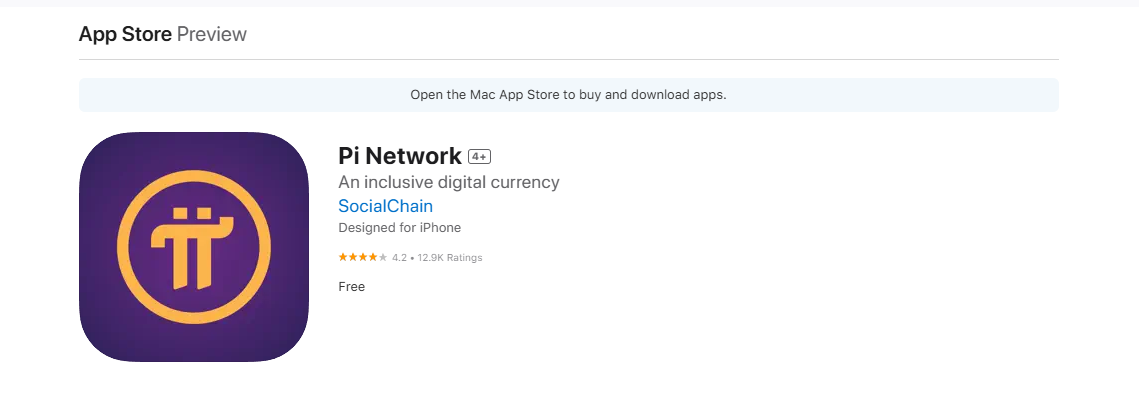This screenshot has height=393, width=1139.
Task: Open the SocialChain developer page
Action: pyautogui.click(x=386, y=206)
